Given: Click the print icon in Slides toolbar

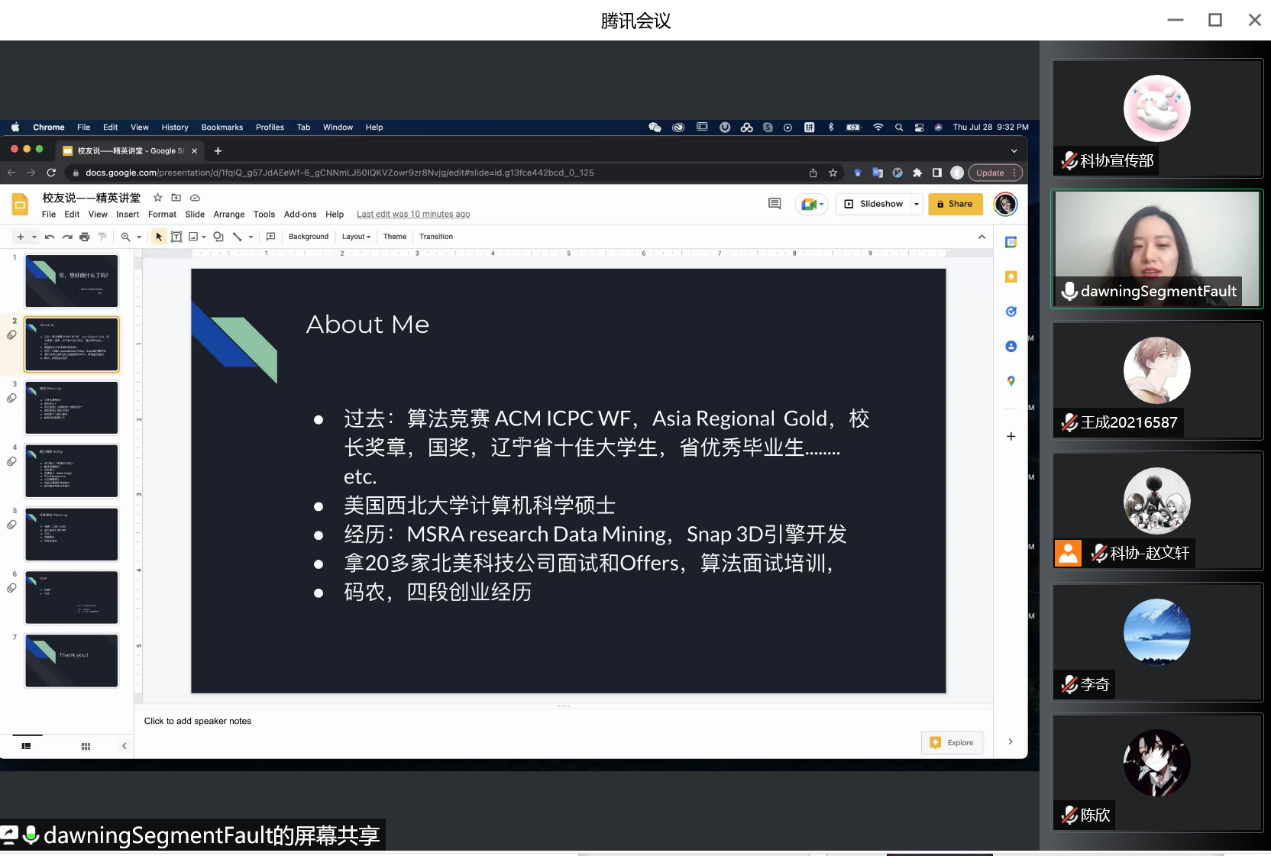Looking at the screenshot, I should coord(84,237).
